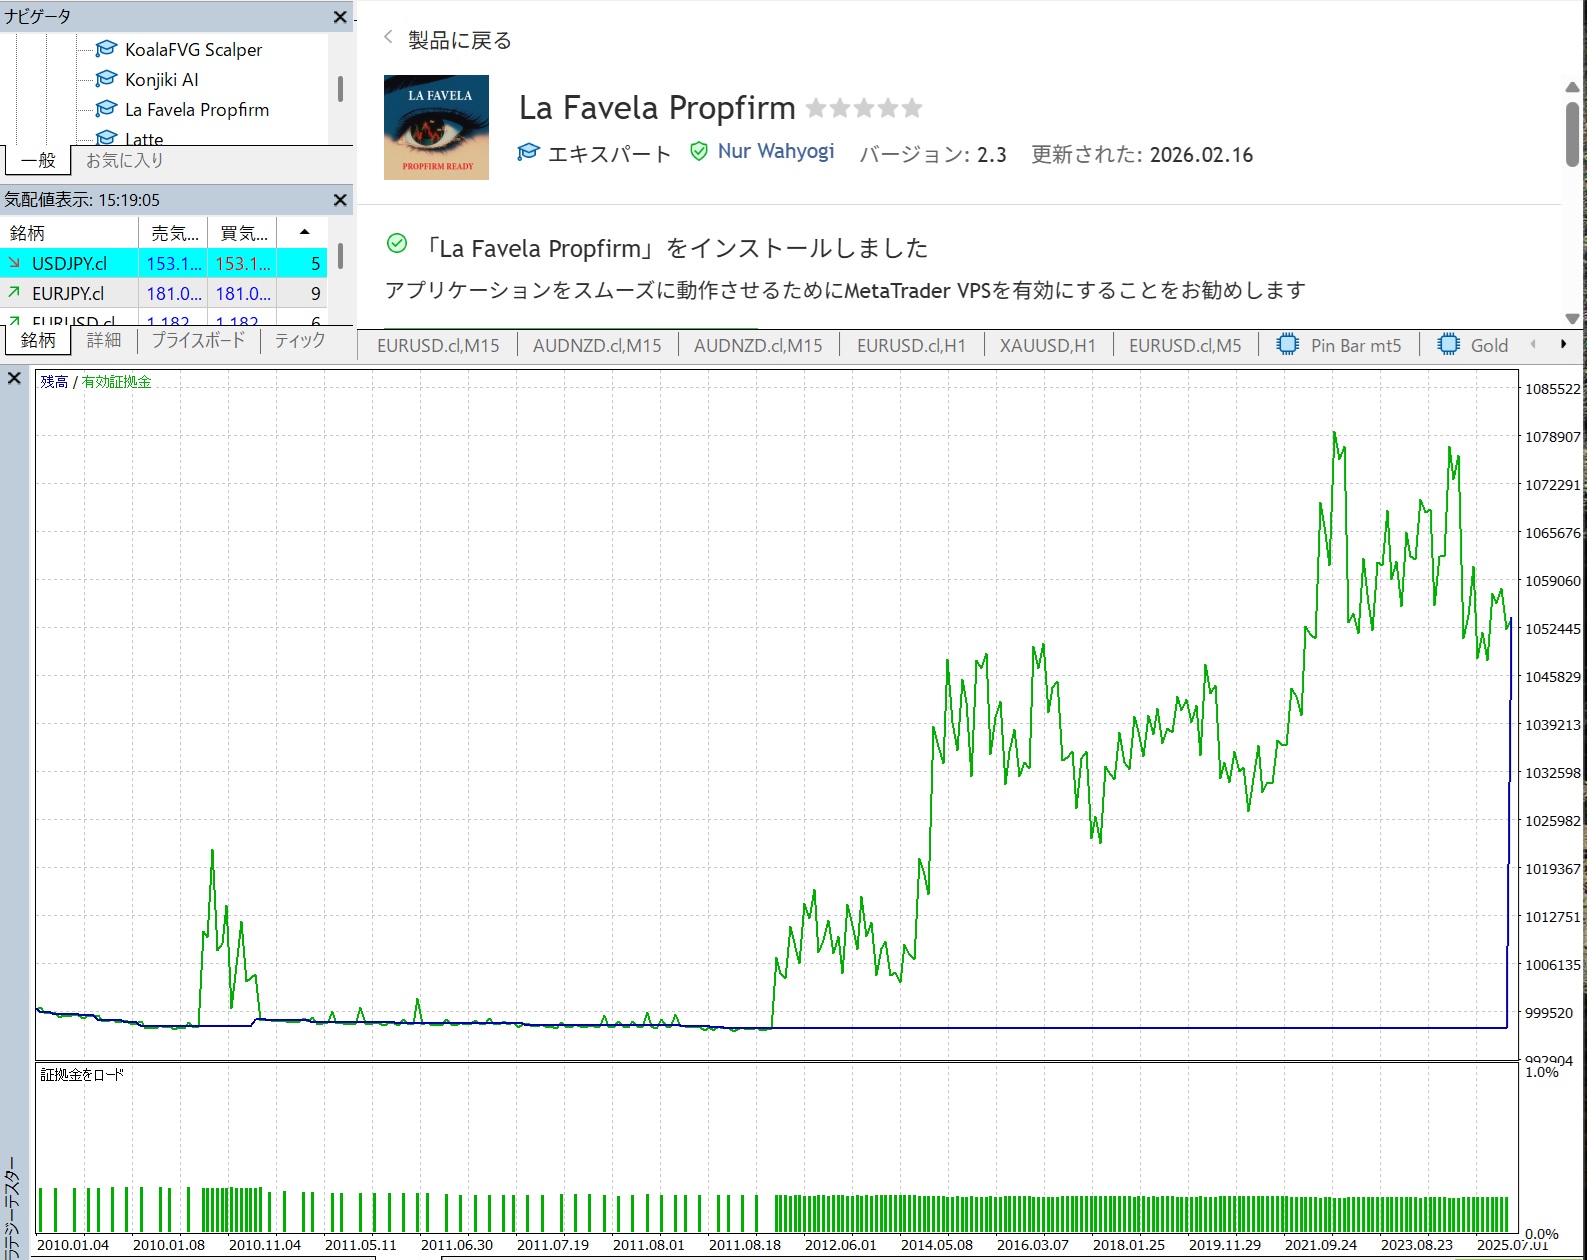This screenshot has width=1587, height=1260.
Task: Click the navigator tree scrollbar thumb
Action: tap(340, 89)
